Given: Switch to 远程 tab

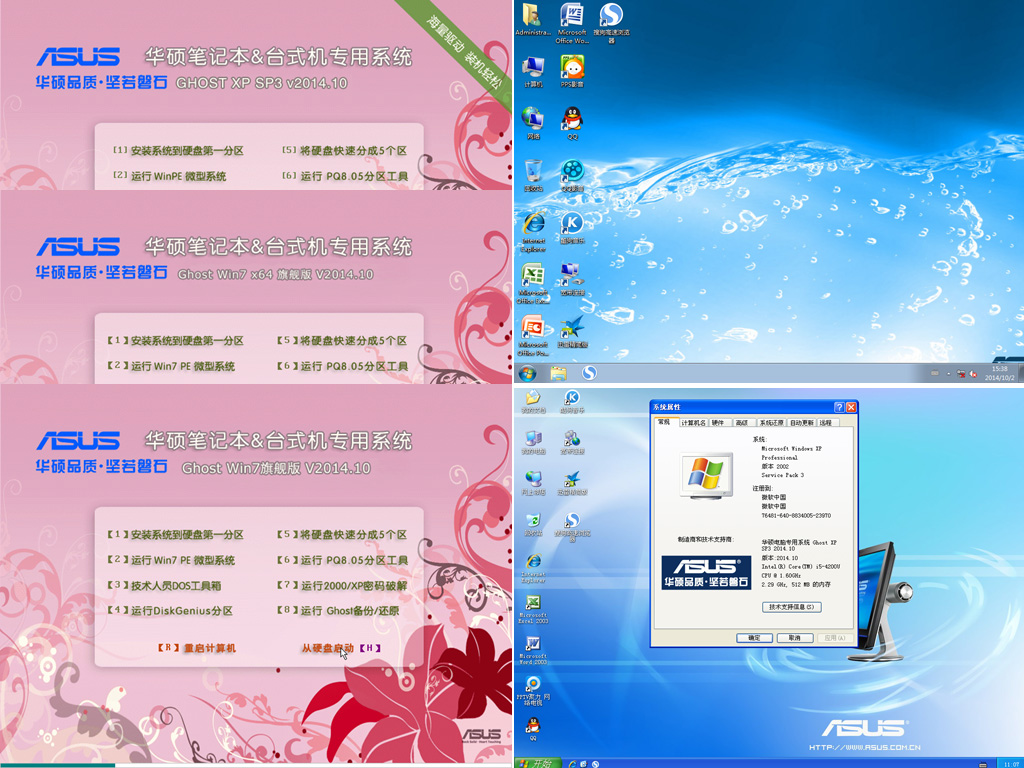Looking at the screenshot, I should [826, 423].
